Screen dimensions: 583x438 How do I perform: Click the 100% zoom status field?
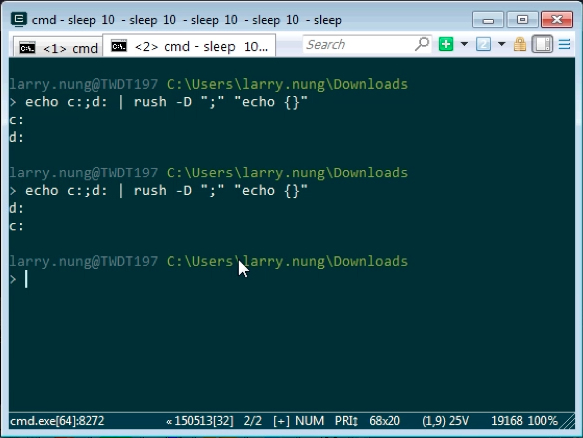click(x=542, y=421)
